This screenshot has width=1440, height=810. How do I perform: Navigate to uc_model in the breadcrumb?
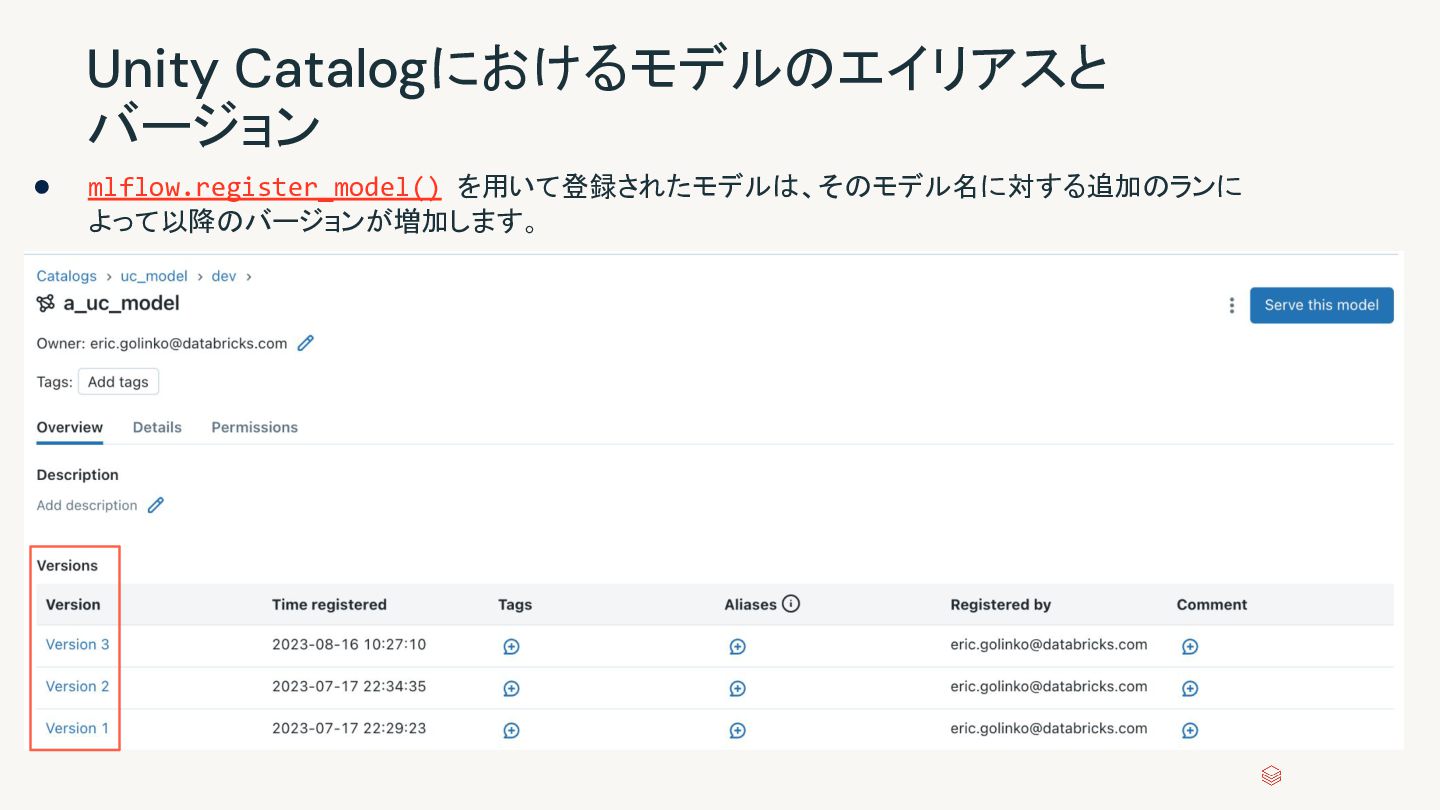(154, 276)
